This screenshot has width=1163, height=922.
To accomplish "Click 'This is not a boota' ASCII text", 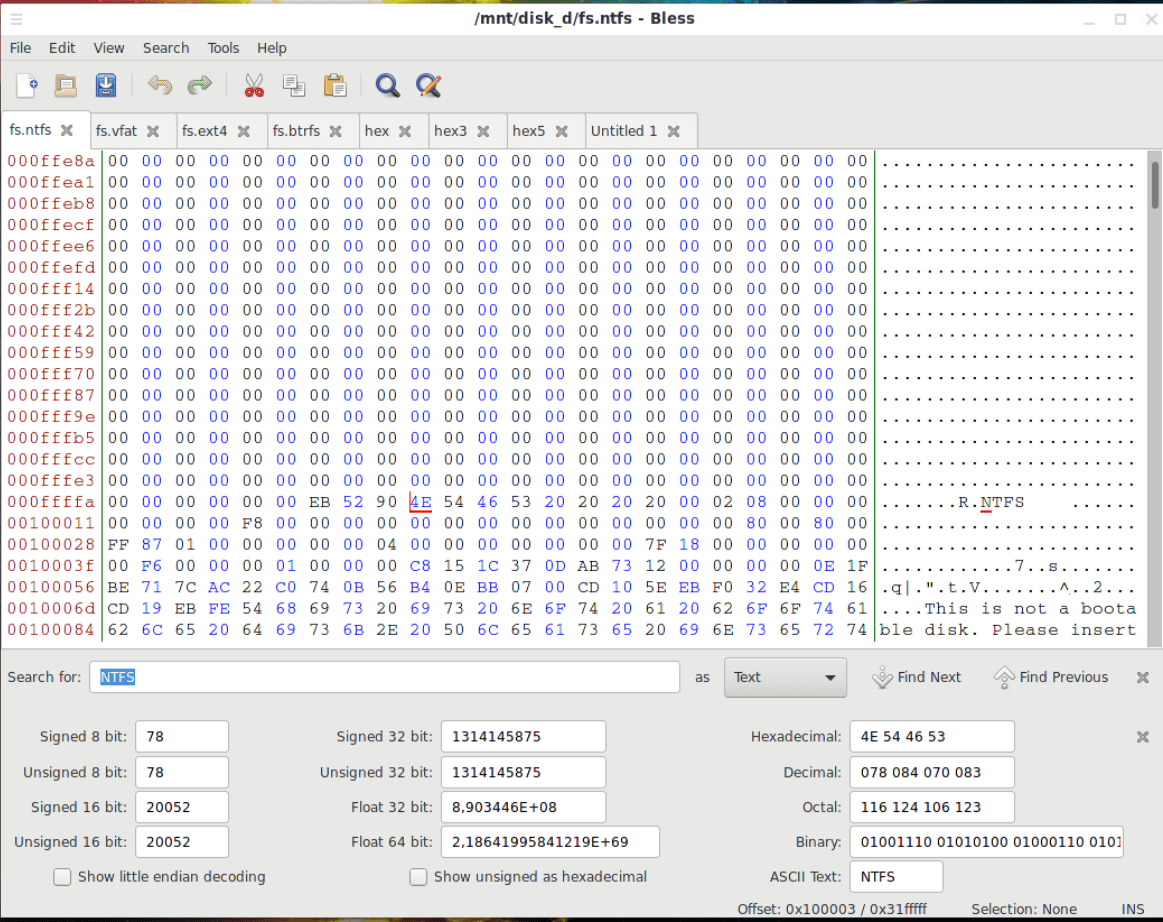I will (1030, 609).
